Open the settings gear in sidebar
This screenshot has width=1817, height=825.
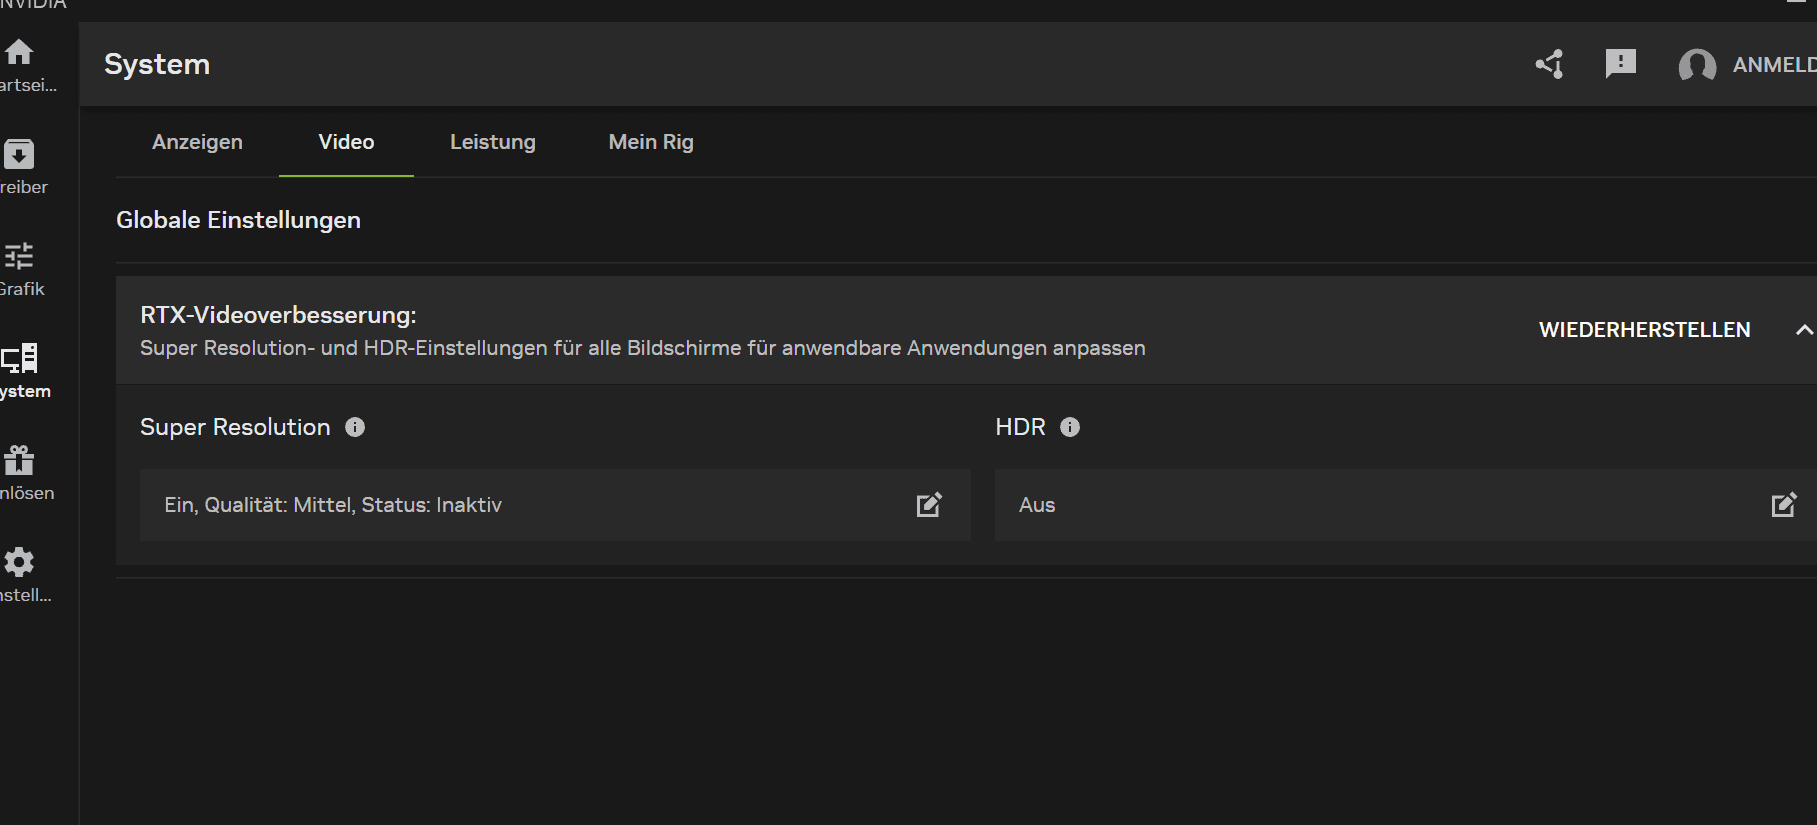[19, 562]
